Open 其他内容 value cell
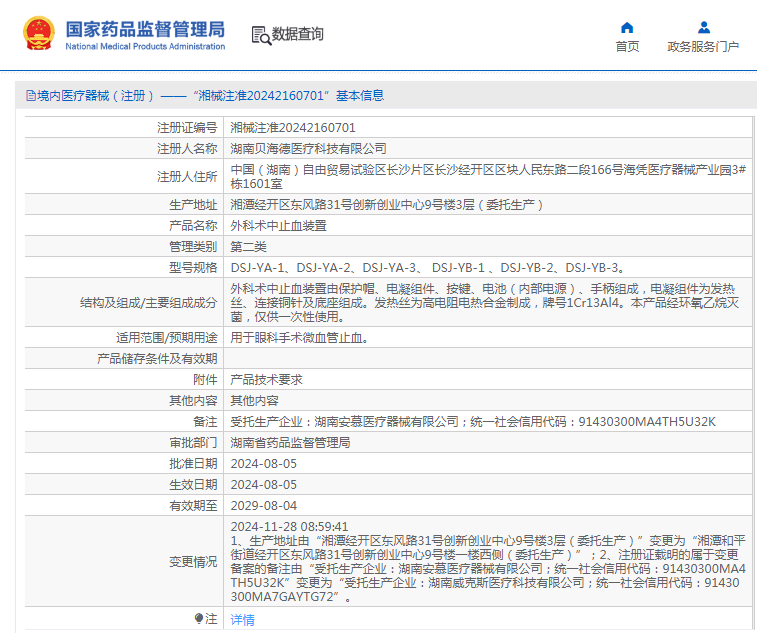 [254, 401]
